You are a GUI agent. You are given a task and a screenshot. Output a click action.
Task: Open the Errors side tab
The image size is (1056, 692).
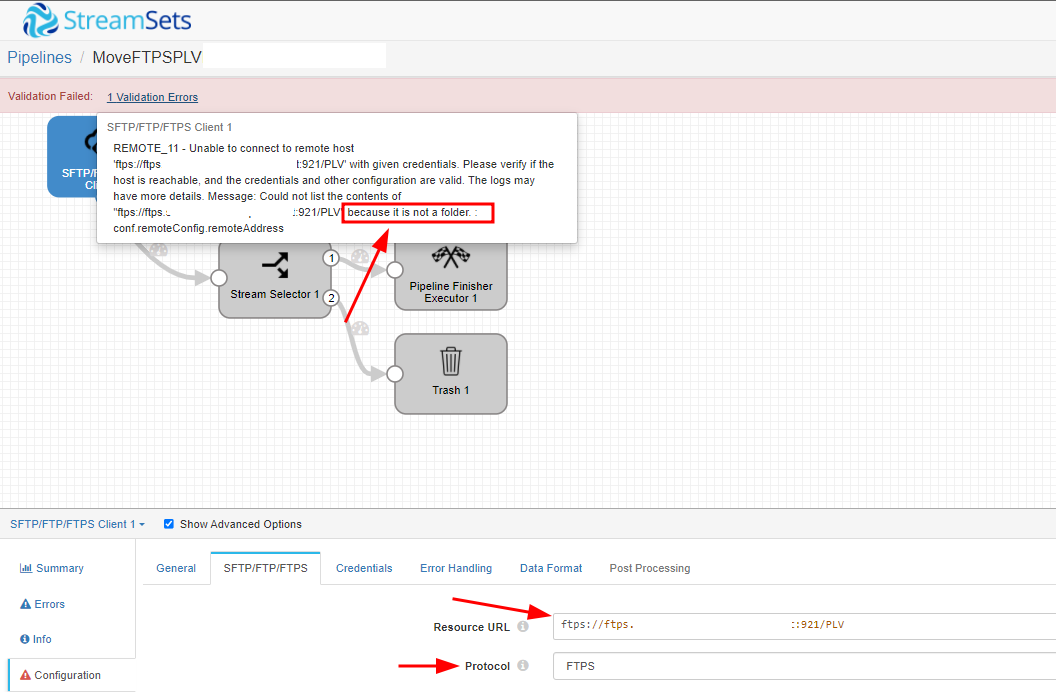click(x=42, y=604)
